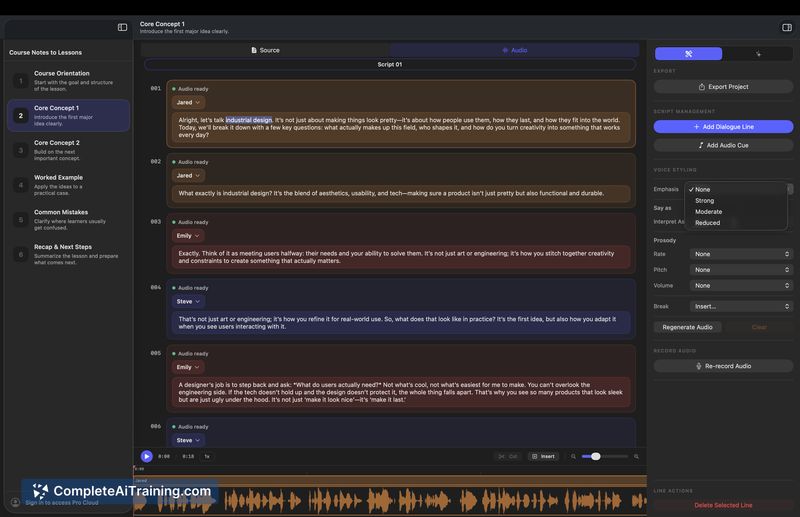Image resolution: width=800 pixels, height=517 pixels.
Task: Open Jared speaker dropdown on line 001
Action: point(188,103)
